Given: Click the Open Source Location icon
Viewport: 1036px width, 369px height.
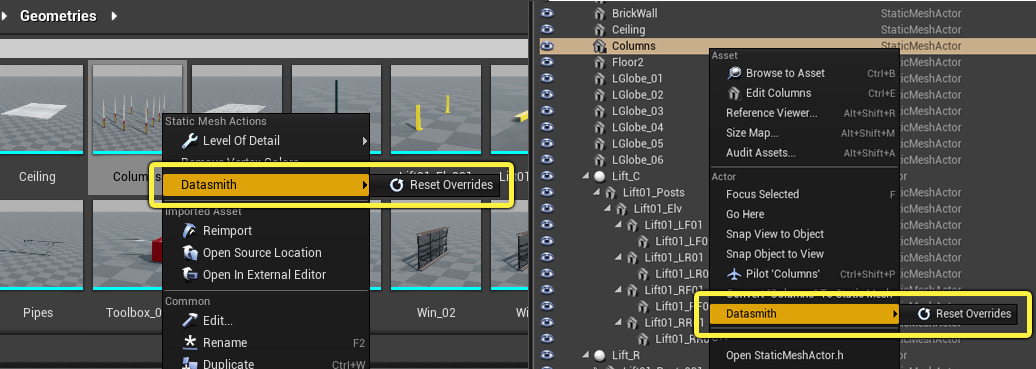Looking at the screenshot, I should 190,253.
